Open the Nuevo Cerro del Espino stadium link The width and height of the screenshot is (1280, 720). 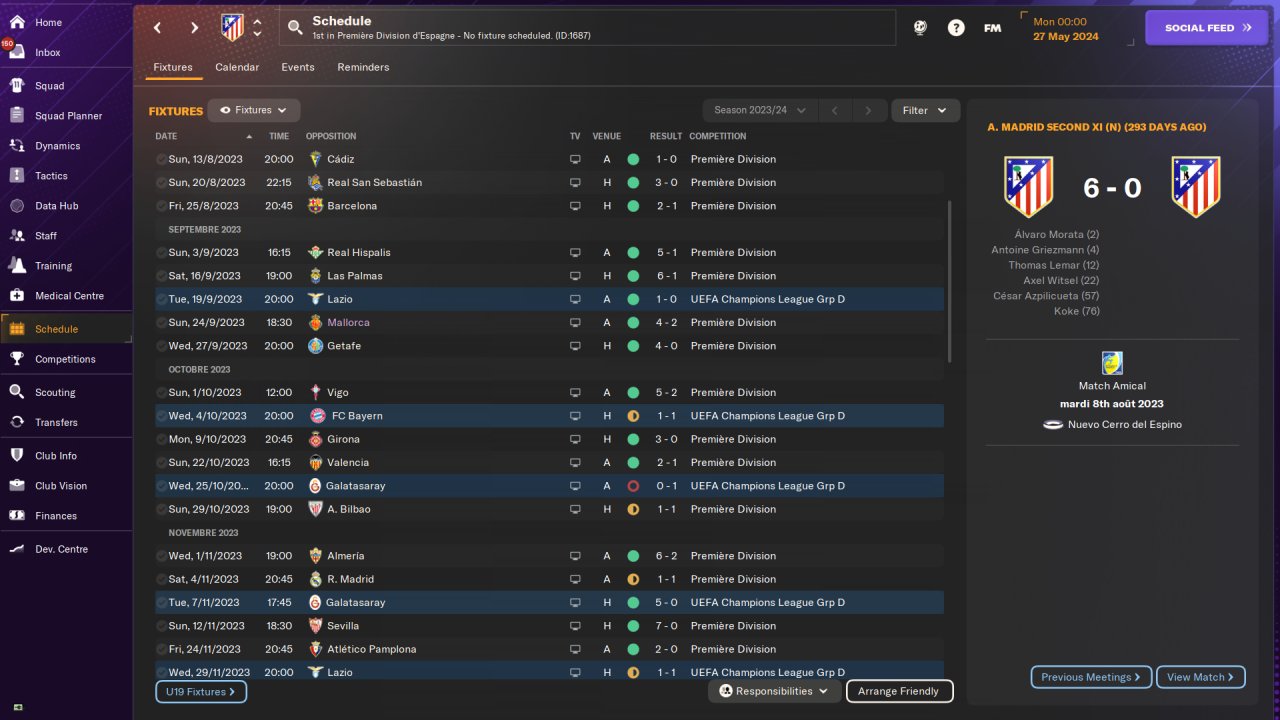(1124, 424)
